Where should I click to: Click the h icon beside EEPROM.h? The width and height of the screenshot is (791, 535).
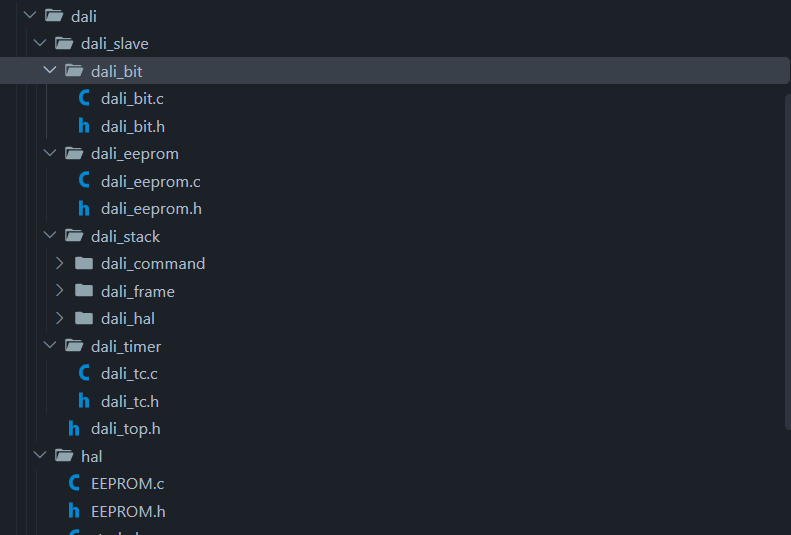coord(74,511)
